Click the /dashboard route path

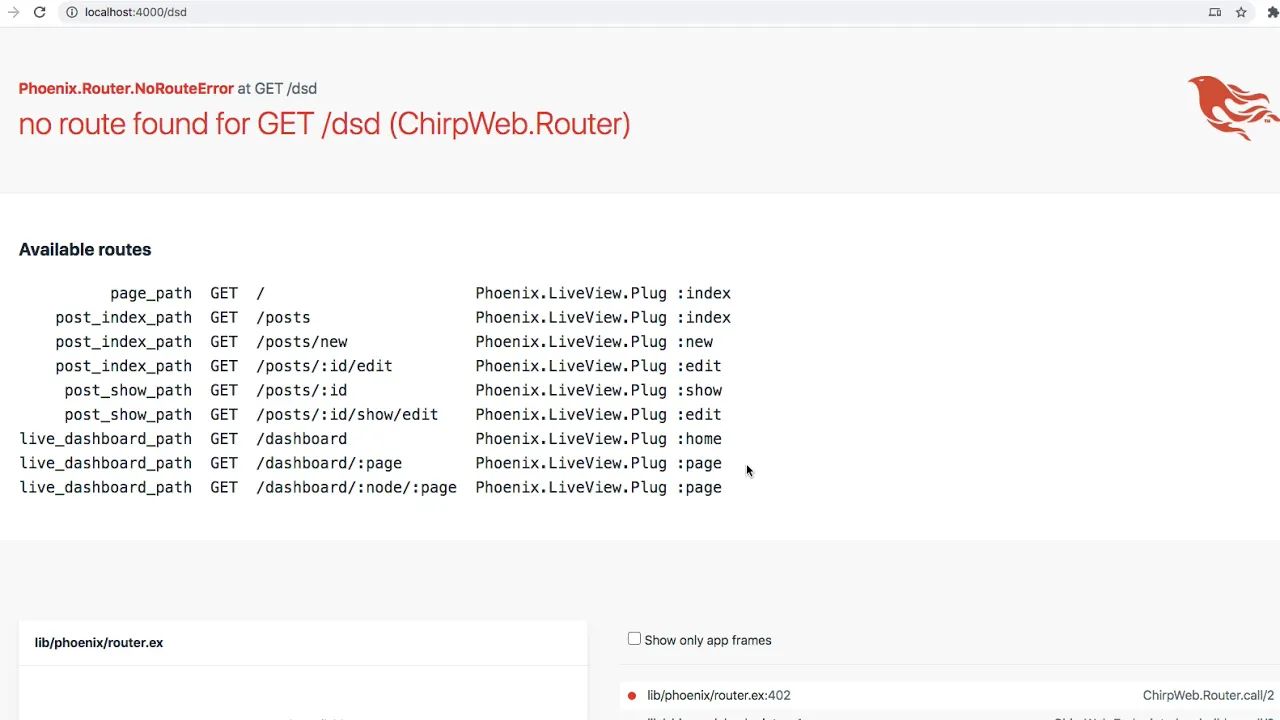click(302, 439)
